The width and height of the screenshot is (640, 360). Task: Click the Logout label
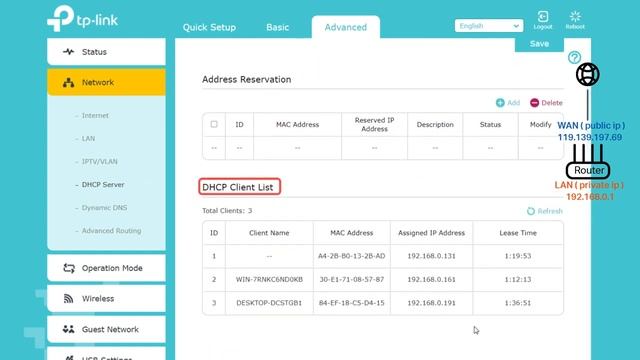543,27
